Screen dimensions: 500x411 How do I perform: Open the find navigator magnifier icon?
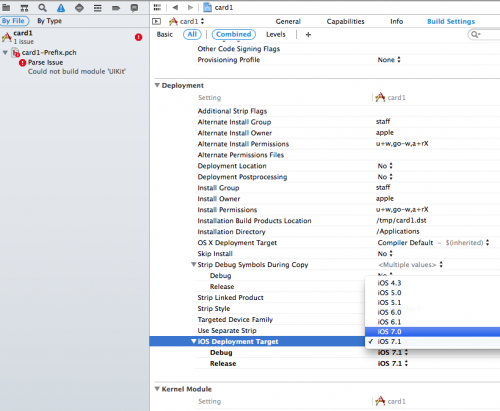click(x=42, y=8)
